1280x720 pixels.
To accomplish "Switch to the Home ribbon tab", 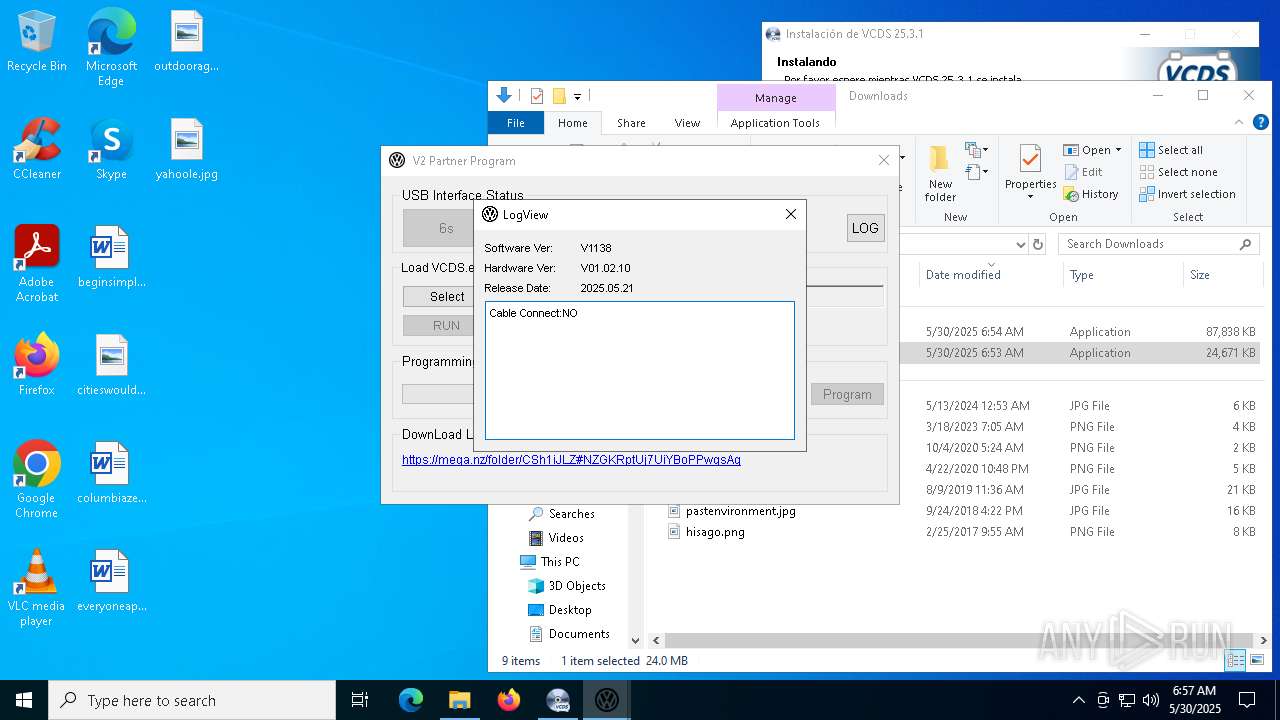I will (573, 123).
